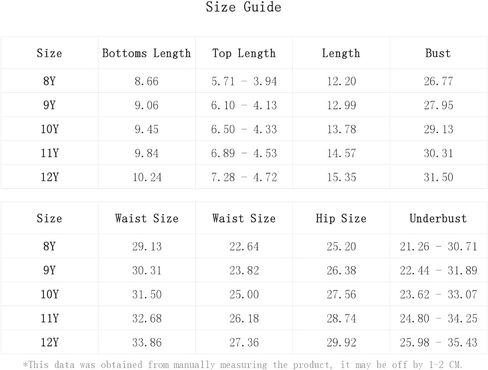Select the Hip Size column header
The image size is (488, 370).
[x=341, y=218]
